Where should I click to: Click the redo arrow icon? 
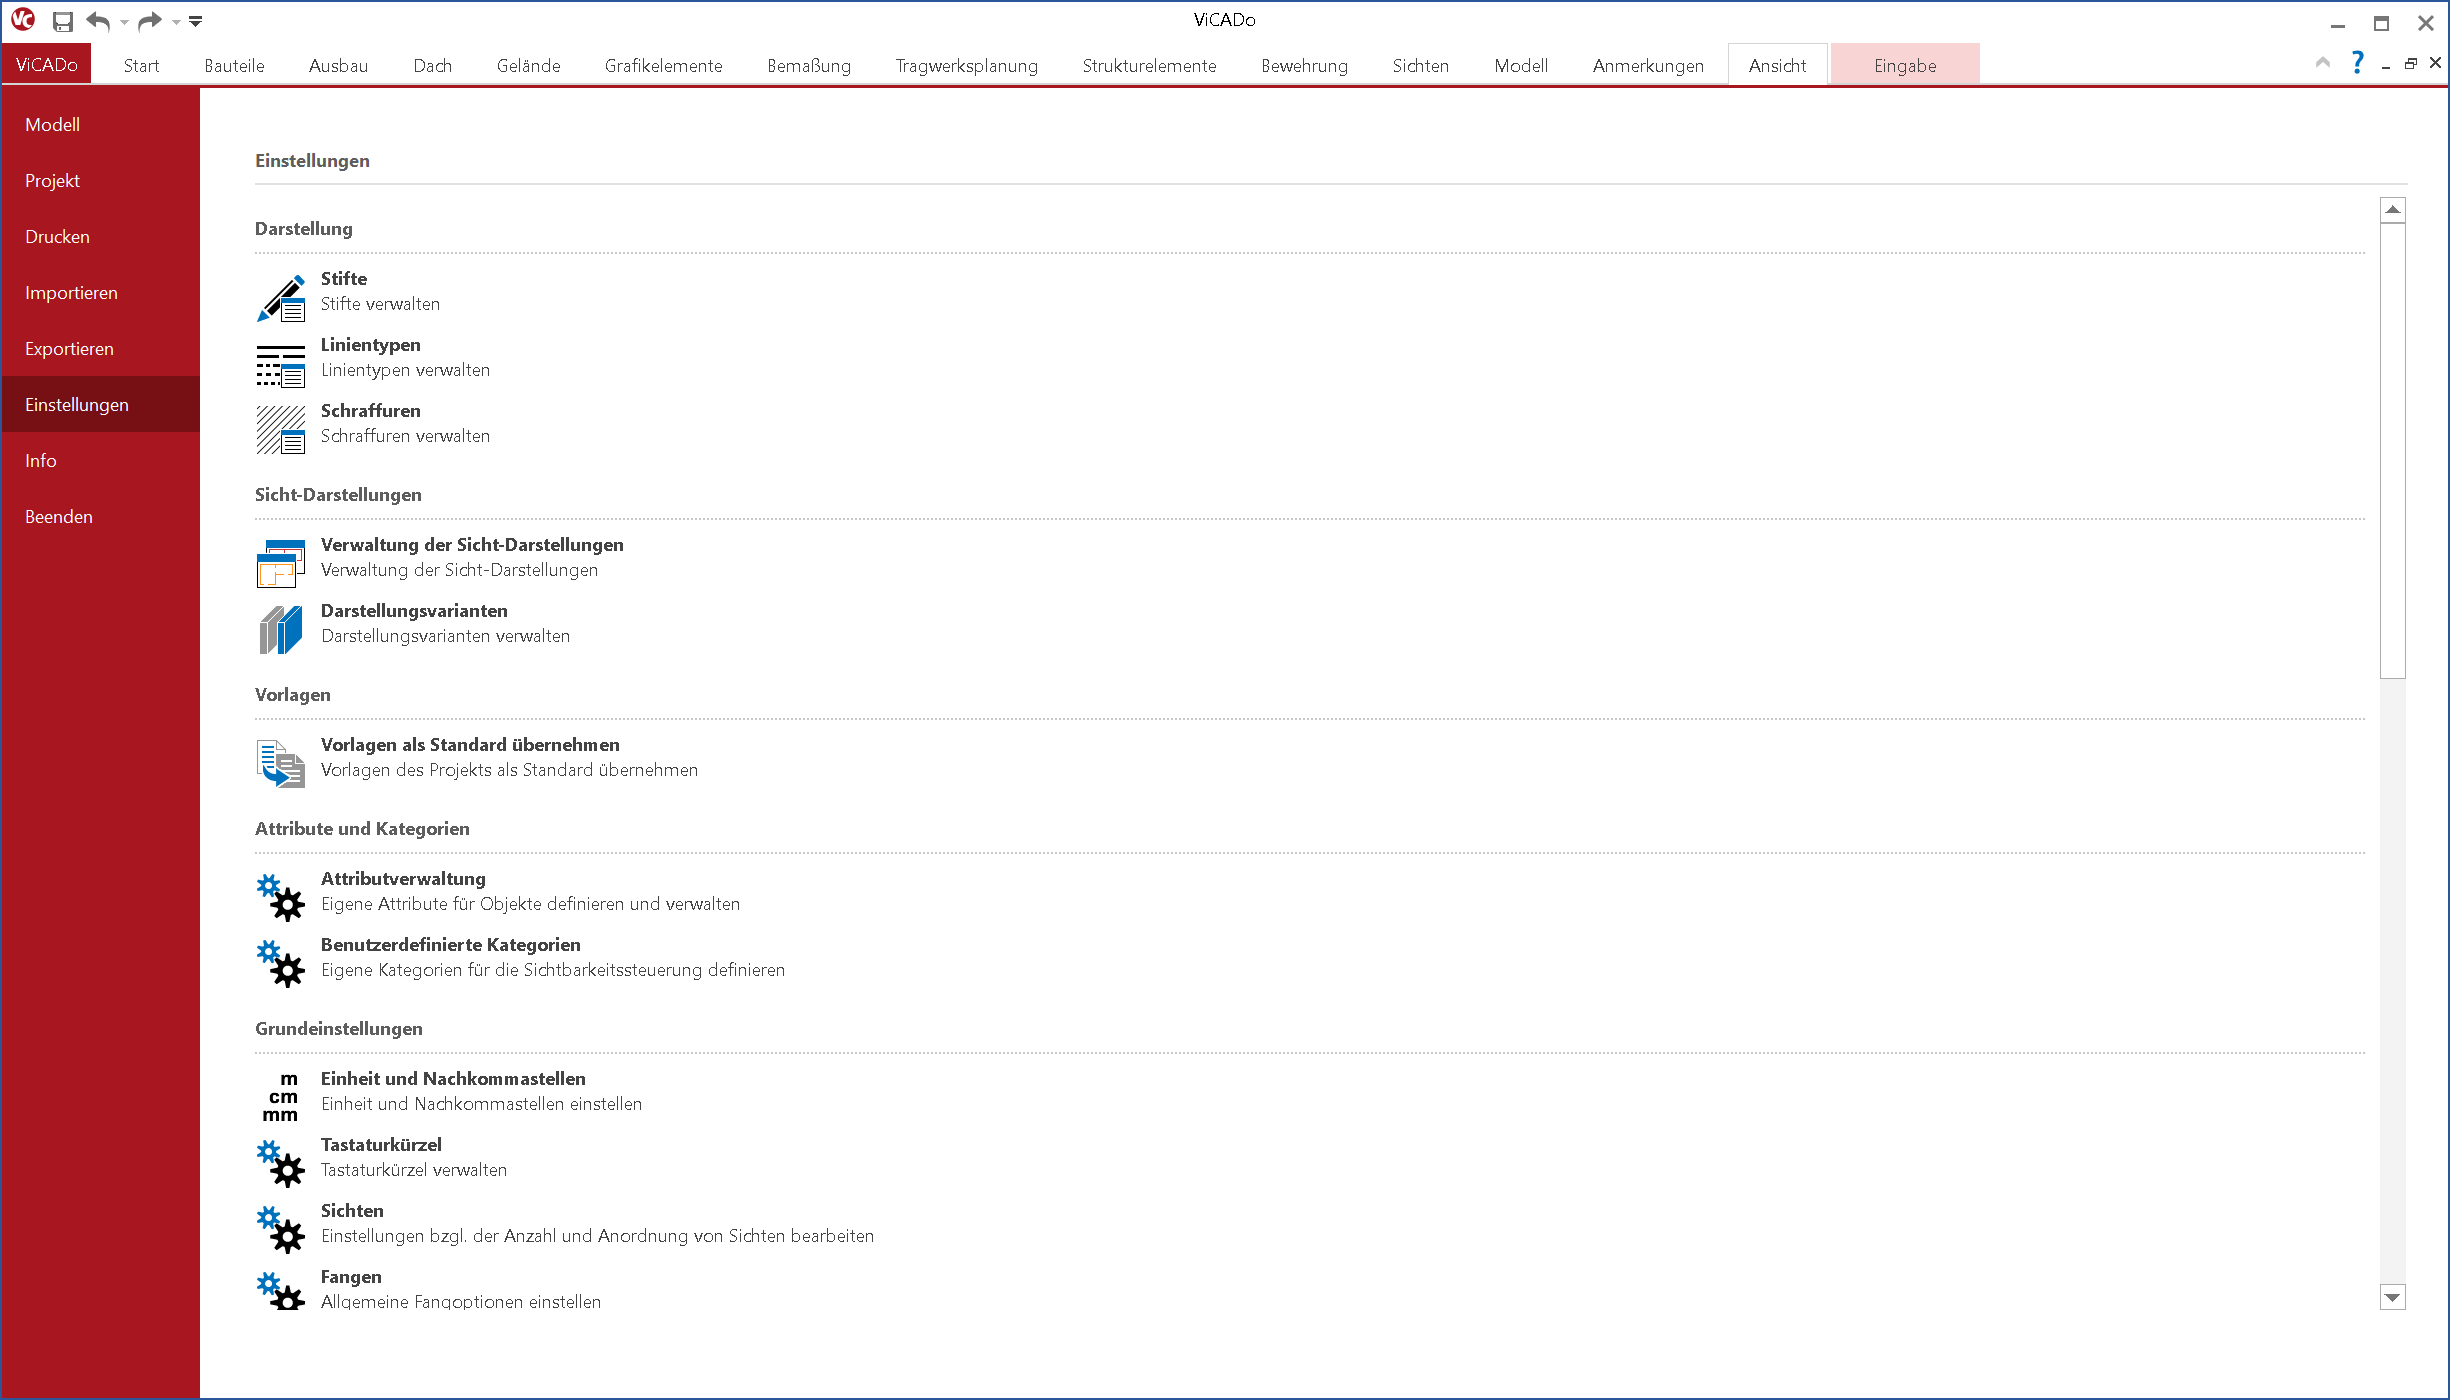click(x=150, y=21)
